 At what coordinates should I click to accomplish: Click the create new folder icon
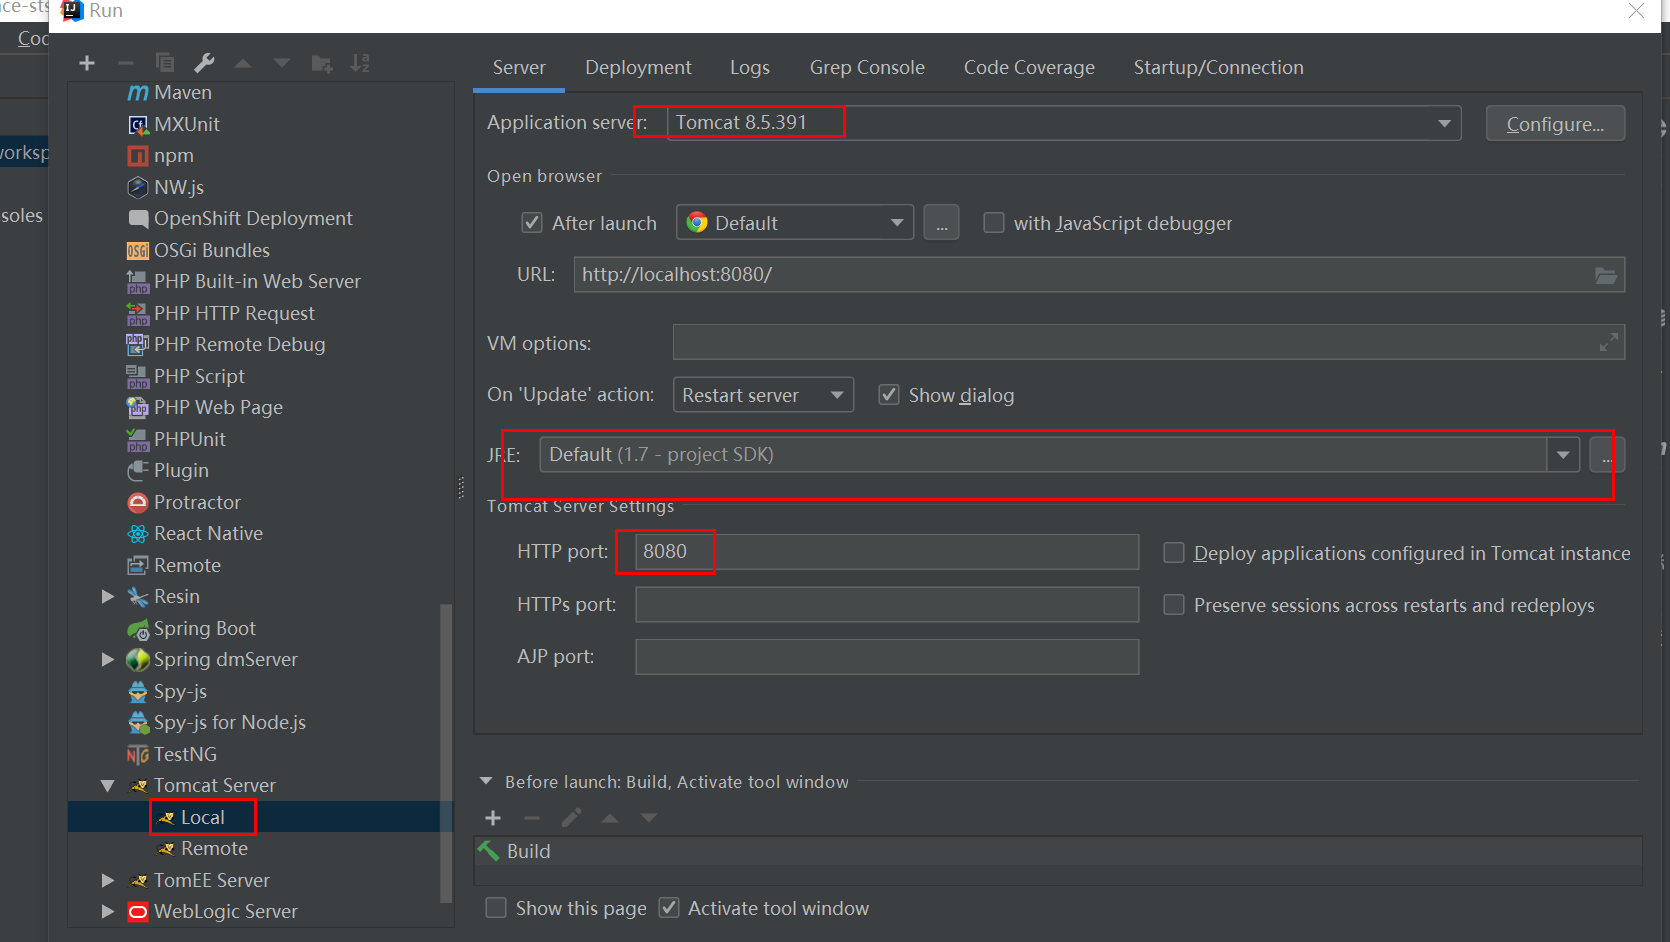[x=321, y=63]
